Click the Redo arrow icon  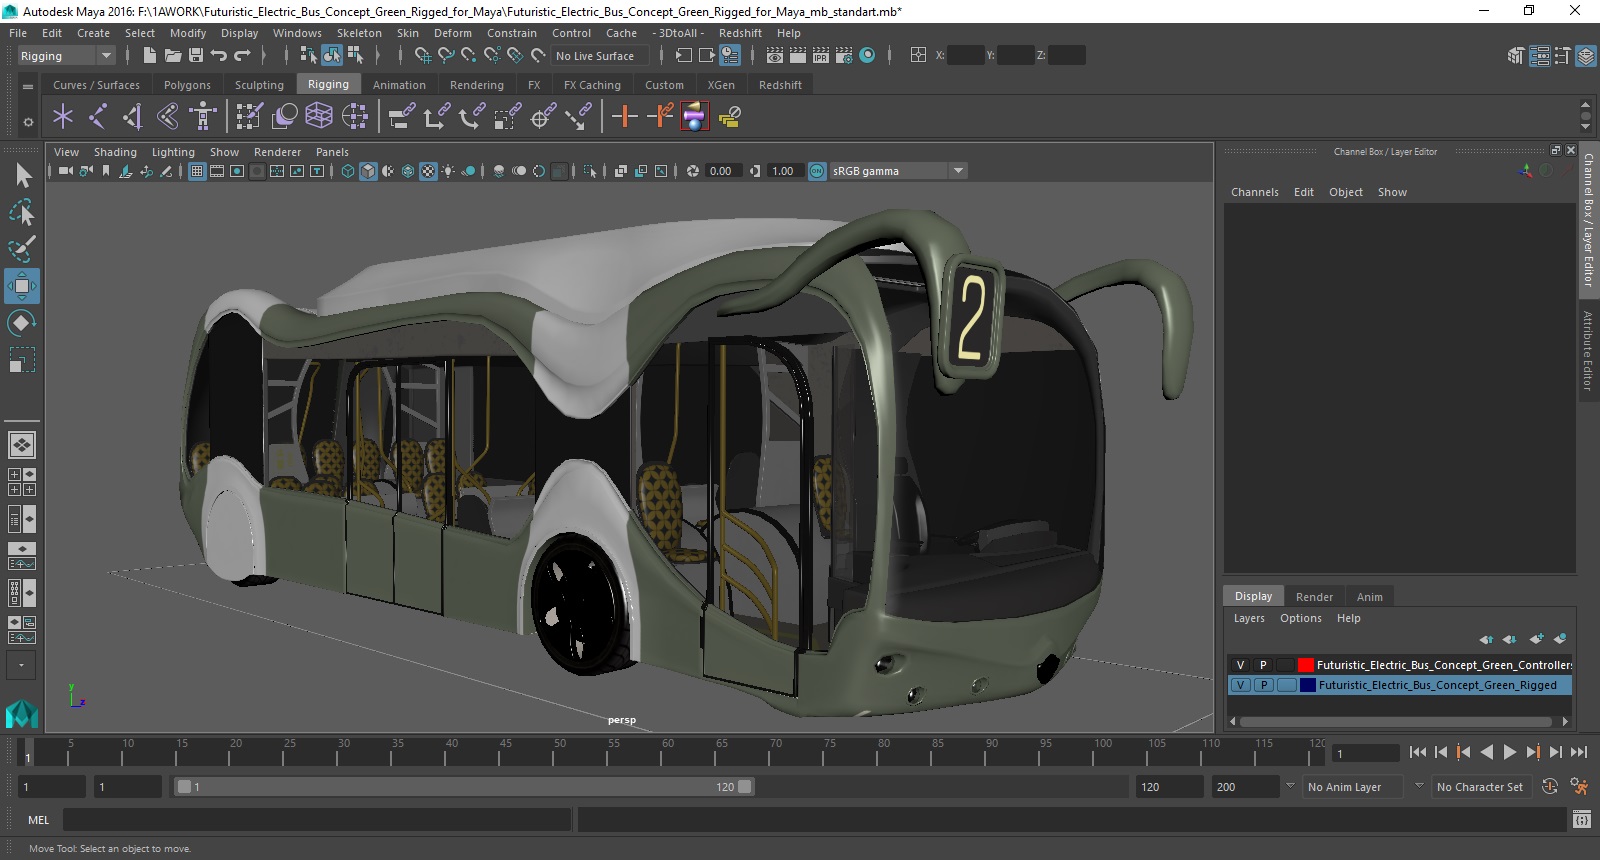click(242, 56)
